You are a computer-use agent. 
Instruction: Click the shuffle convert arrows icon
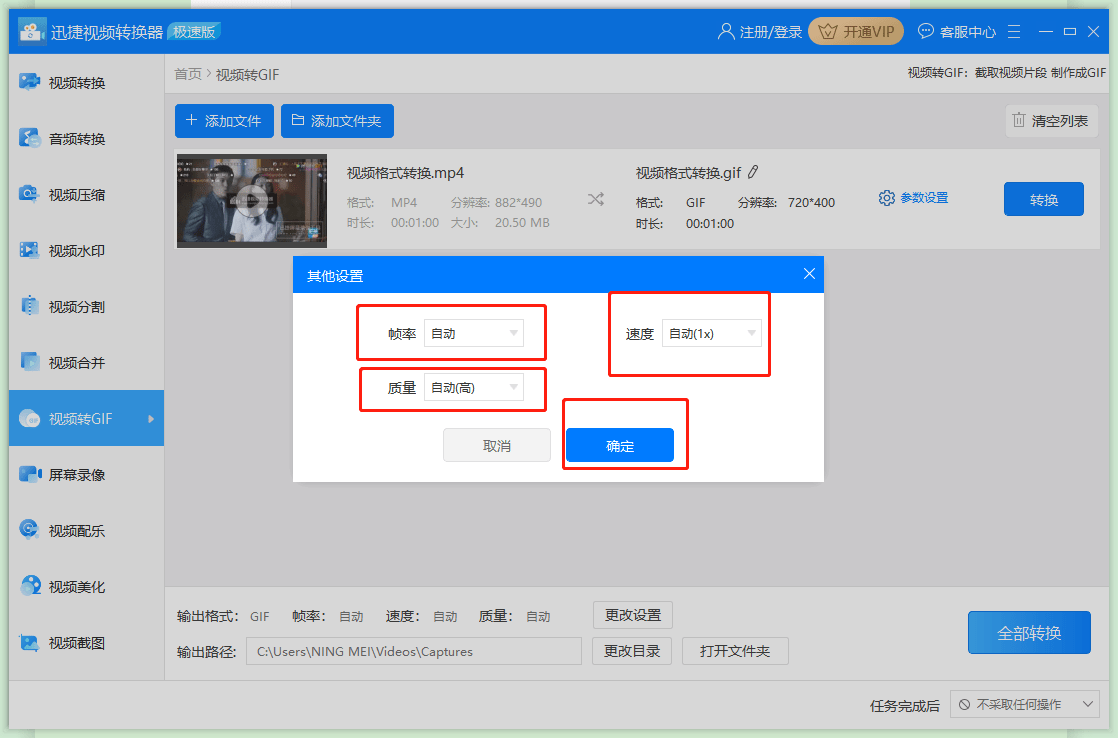(596, 199)
